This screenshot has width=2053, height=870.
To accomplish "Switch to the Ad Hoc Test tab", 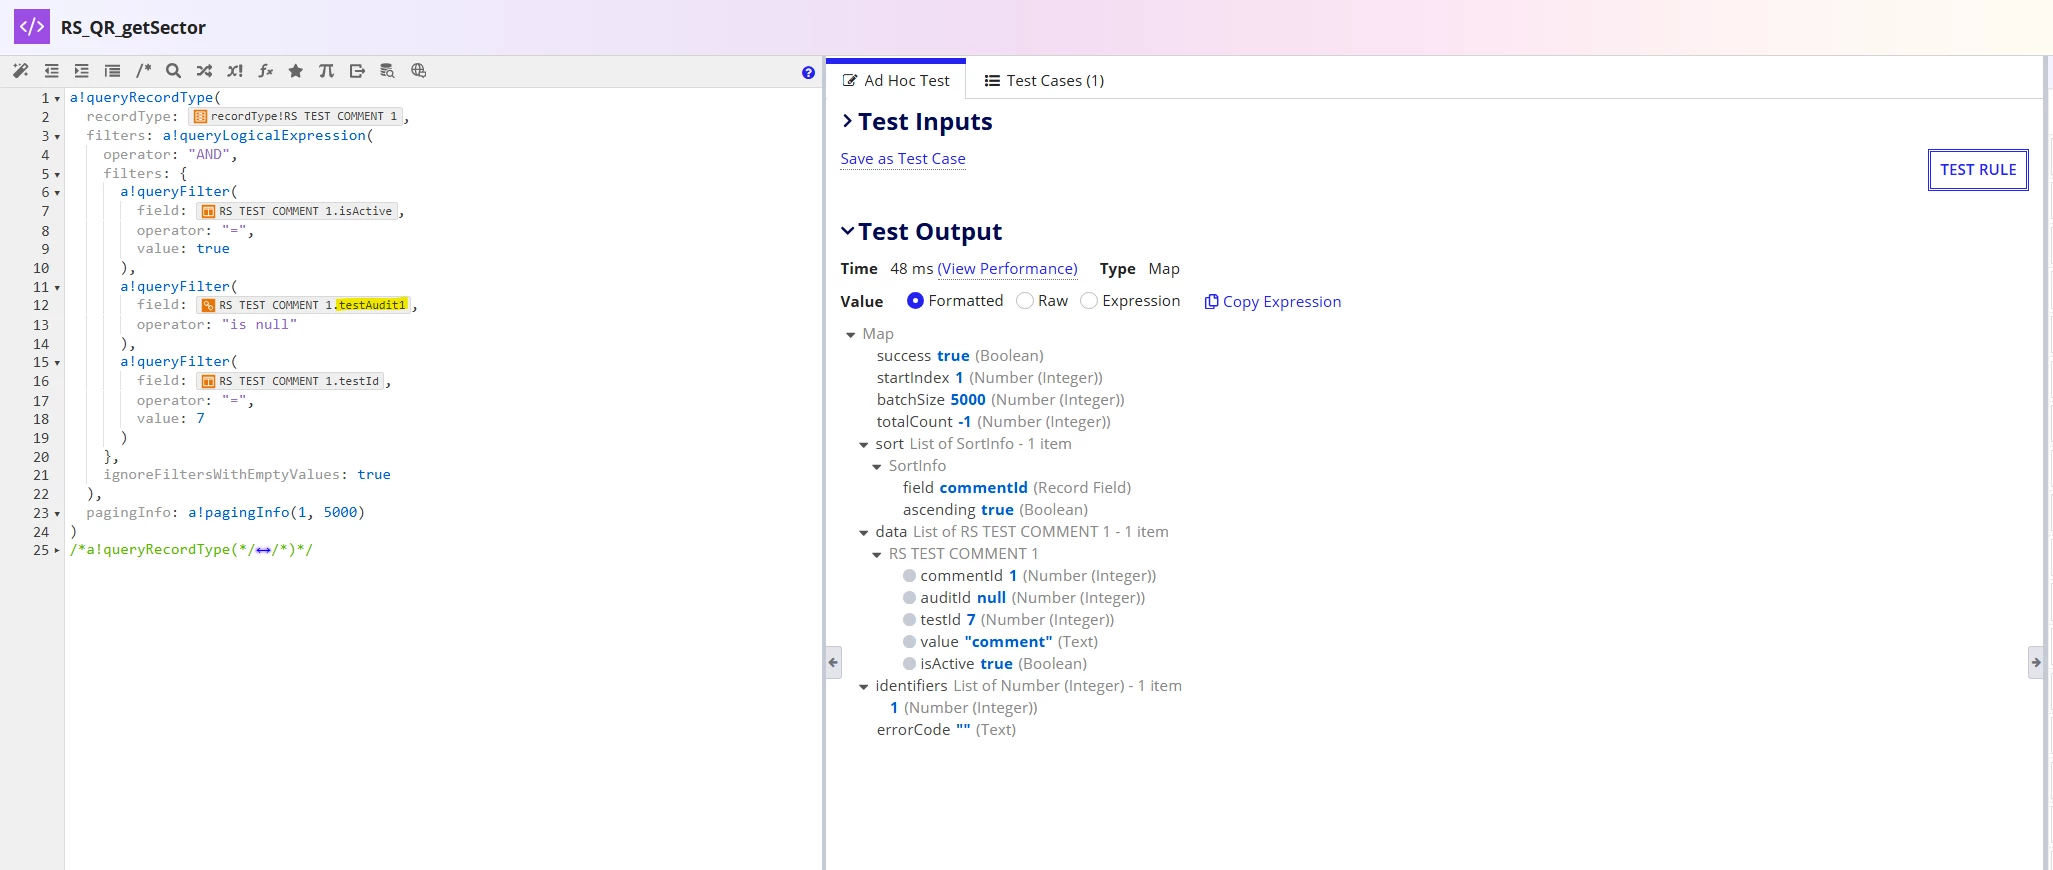I will [896, 80].
